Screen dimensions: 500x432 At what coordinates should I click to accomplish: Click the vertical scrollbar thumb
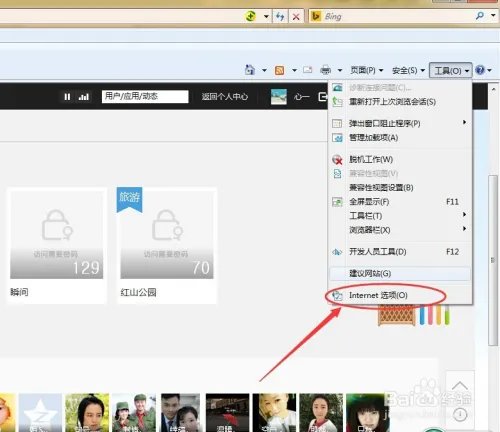point(493,260)
